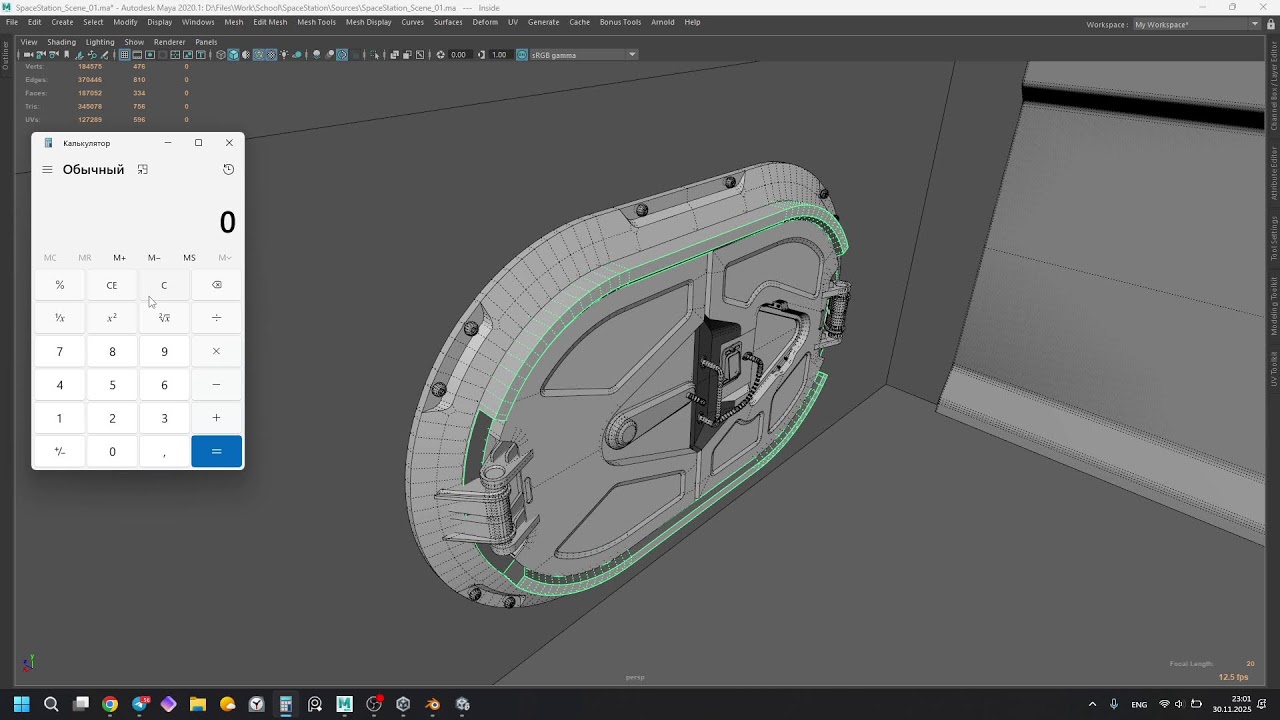The image size is (1280, 720).
Task: Click the square root button in calculator
Action: (164, 318)
